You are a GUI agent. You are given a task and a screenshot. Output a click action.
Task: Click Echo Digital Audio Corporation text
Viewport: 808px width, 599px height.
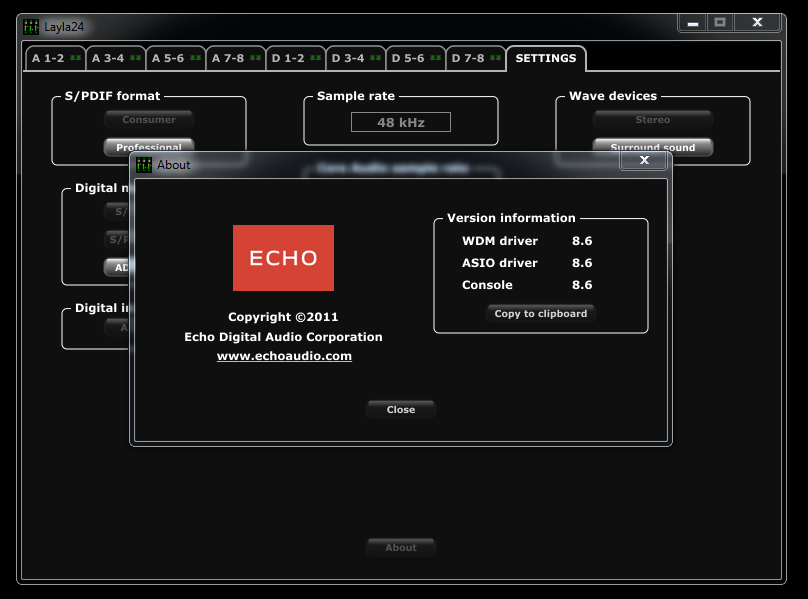click(x=283, y=337)
